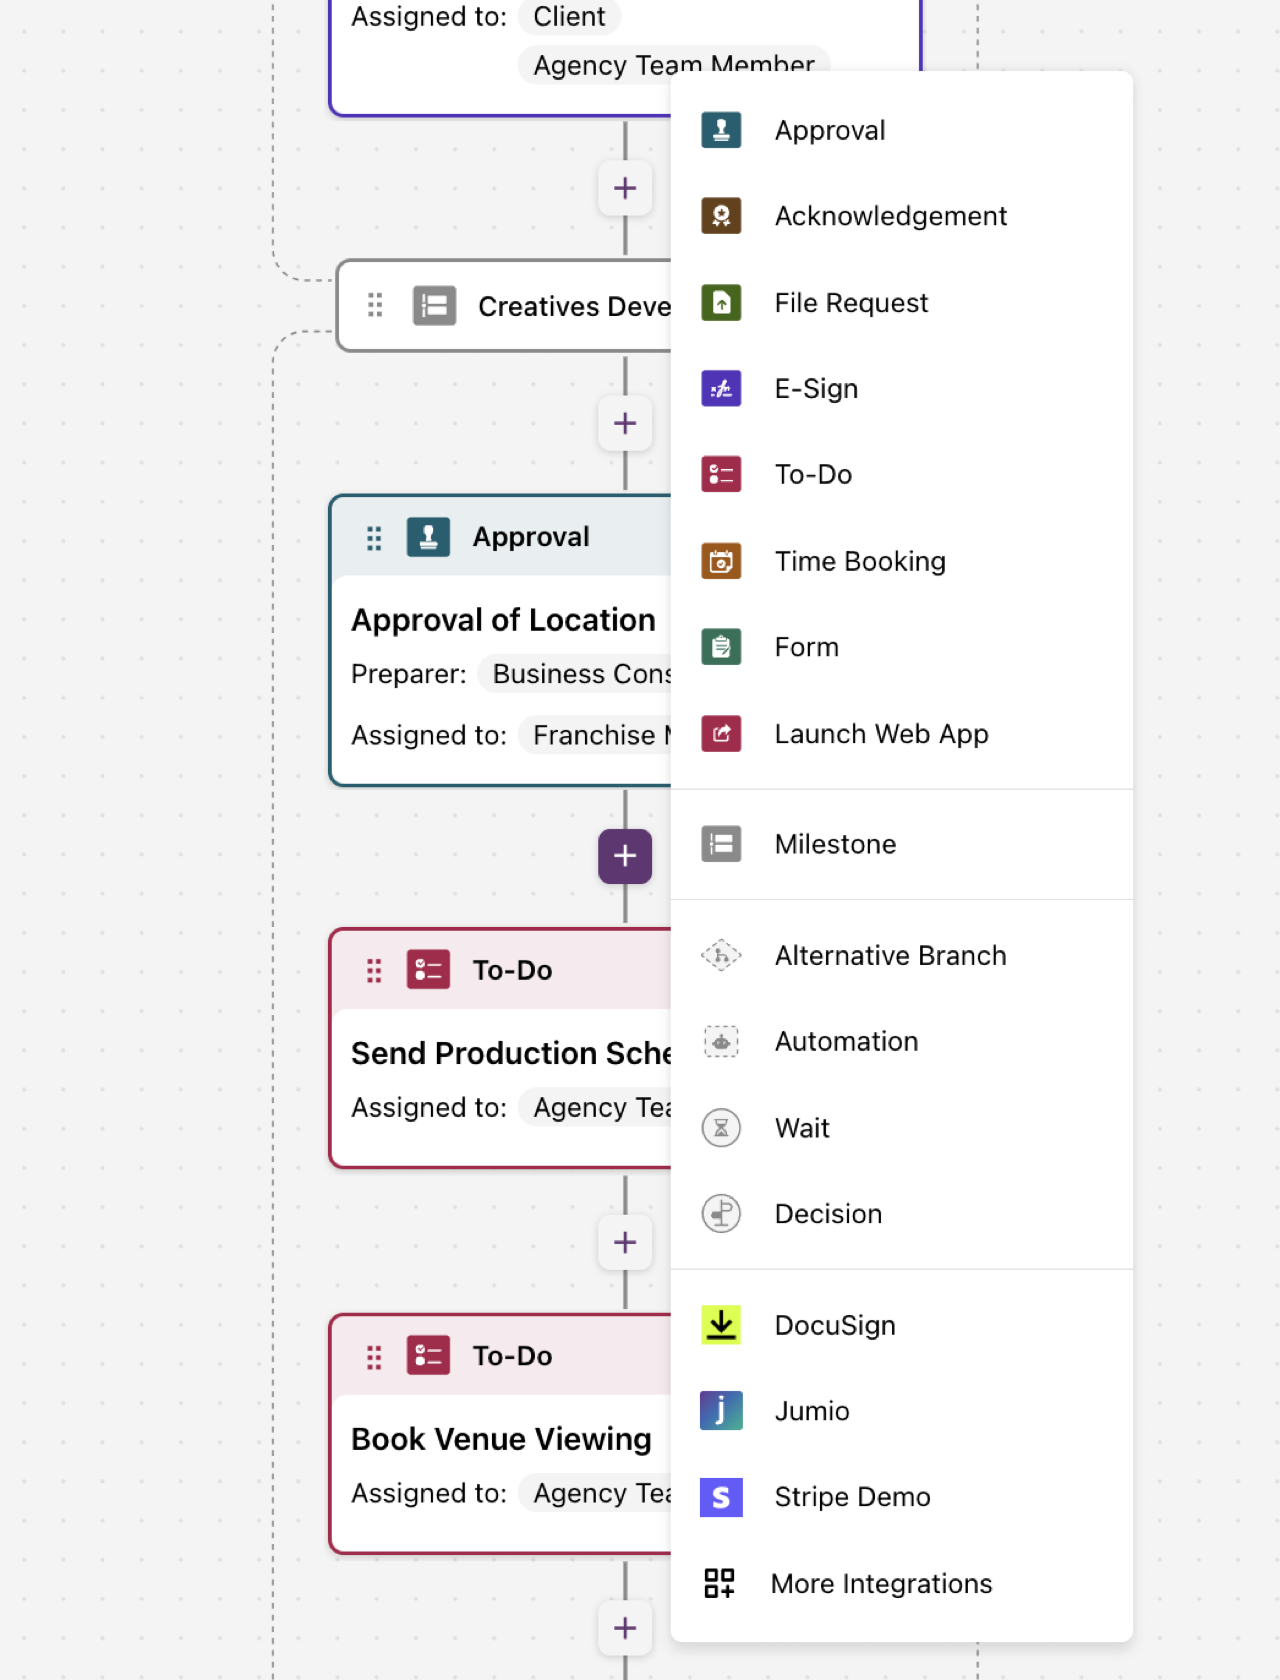Insert a Milestone from the menu

(834, 844)
